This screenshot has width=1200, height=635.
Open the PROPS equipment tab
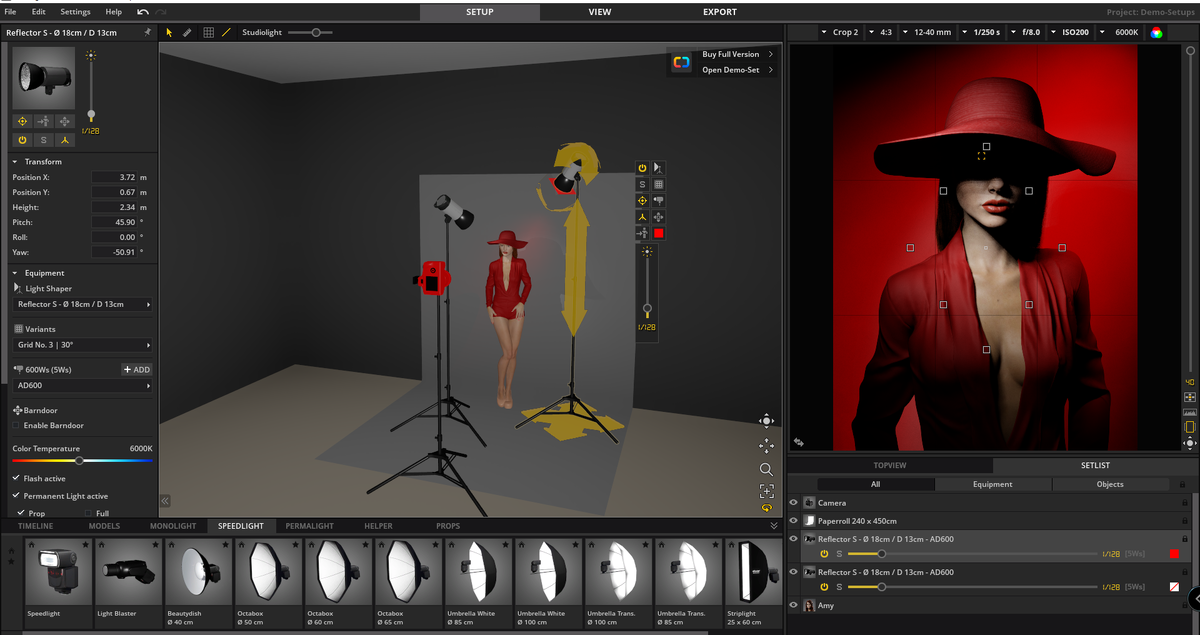click(x=448, y=525)
